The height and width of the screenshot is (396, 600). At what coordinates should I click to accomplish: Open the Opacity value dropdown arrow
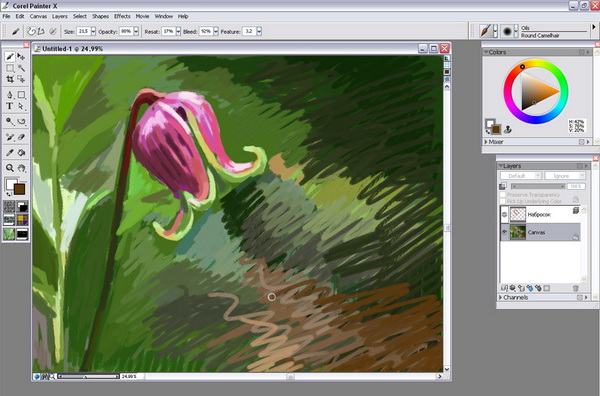pos(136,31)
